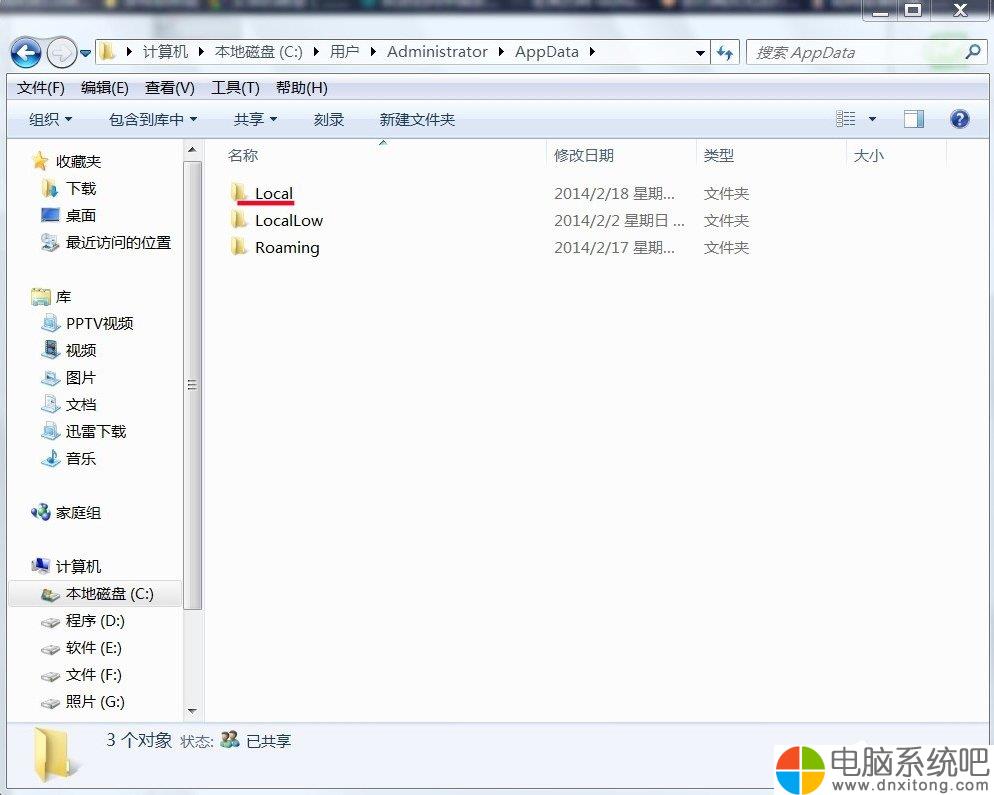Toggle the preview pane icon

(913, 119)
